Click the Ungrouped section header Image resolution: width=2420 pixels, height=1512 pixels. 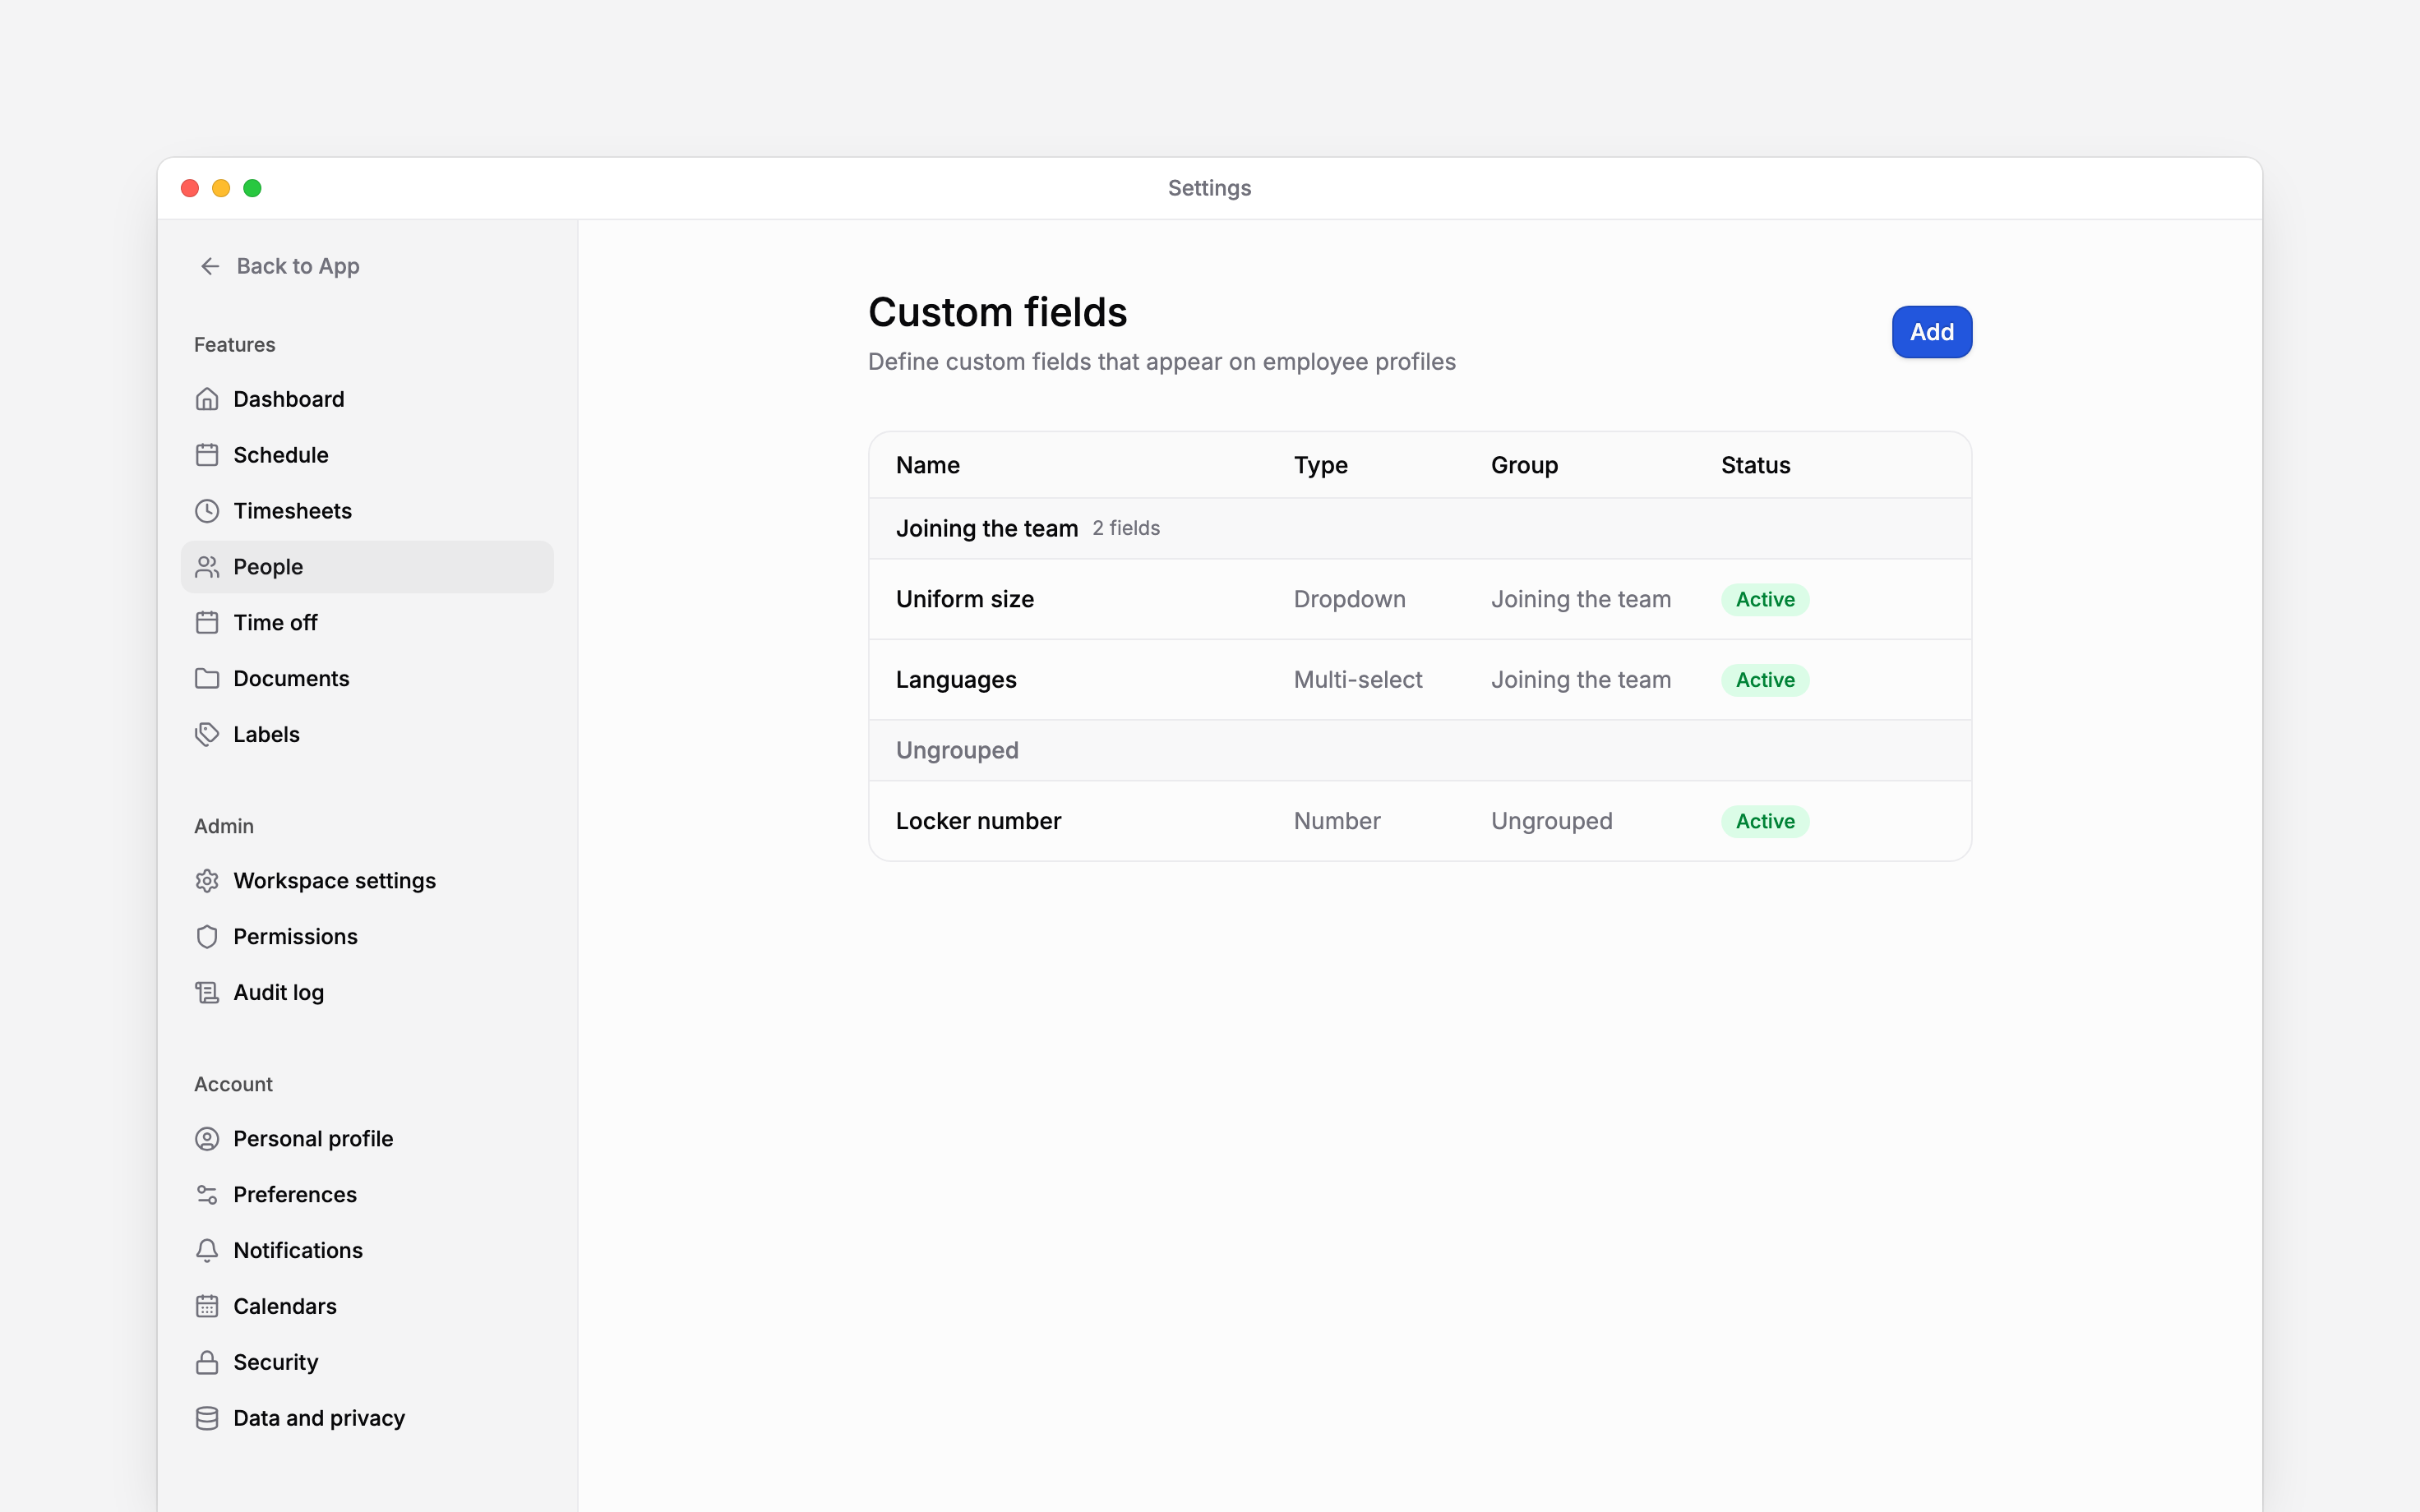pos(1420,750)
